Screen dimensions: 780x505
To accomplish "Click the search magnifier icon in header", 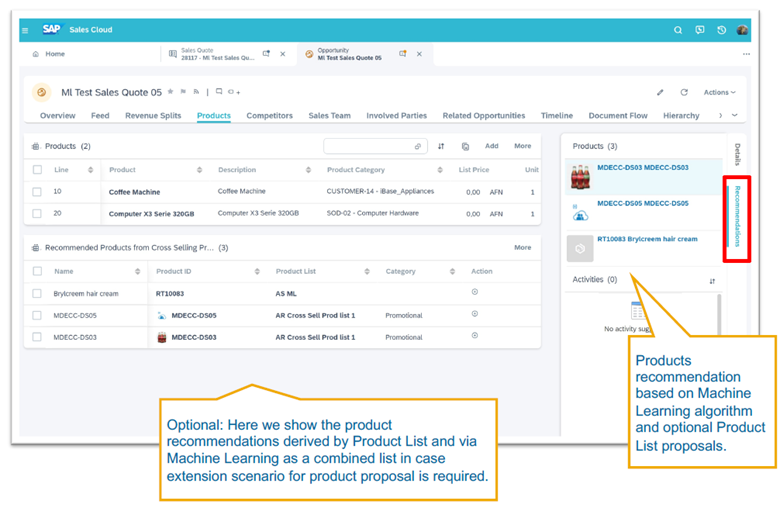I will [678, 30].
